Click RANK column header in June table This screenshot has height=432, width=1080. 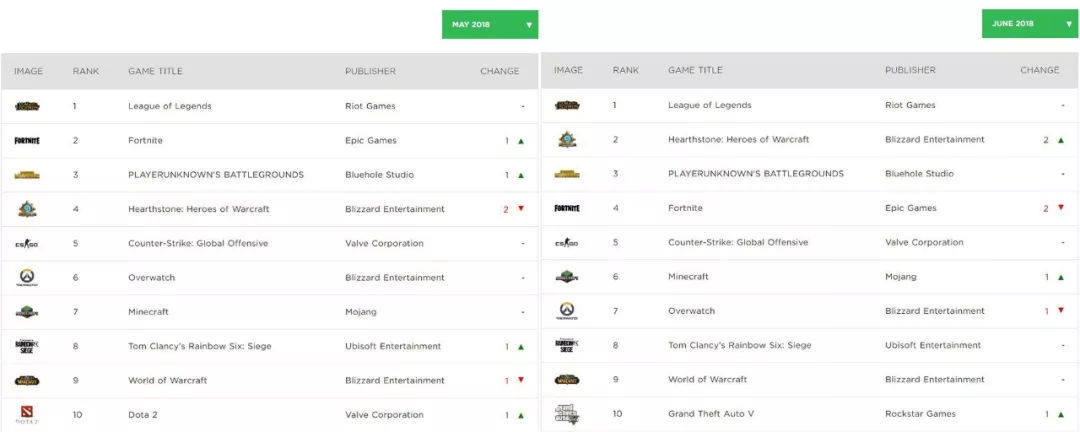tap(625, 70)
